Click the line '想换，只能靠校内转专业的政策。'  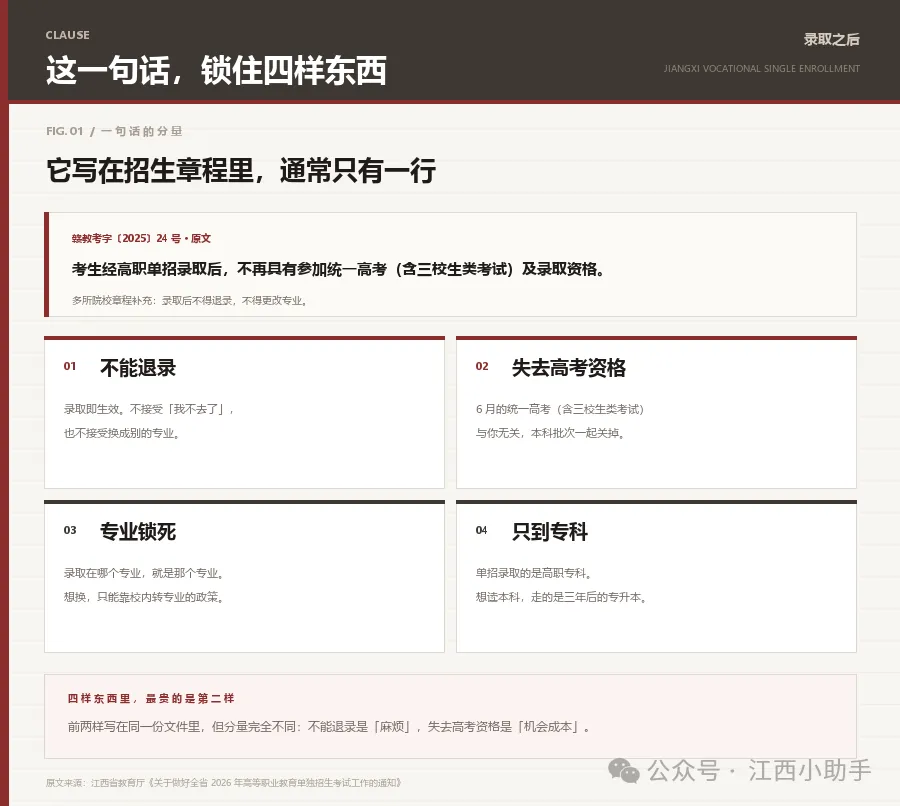143,598
